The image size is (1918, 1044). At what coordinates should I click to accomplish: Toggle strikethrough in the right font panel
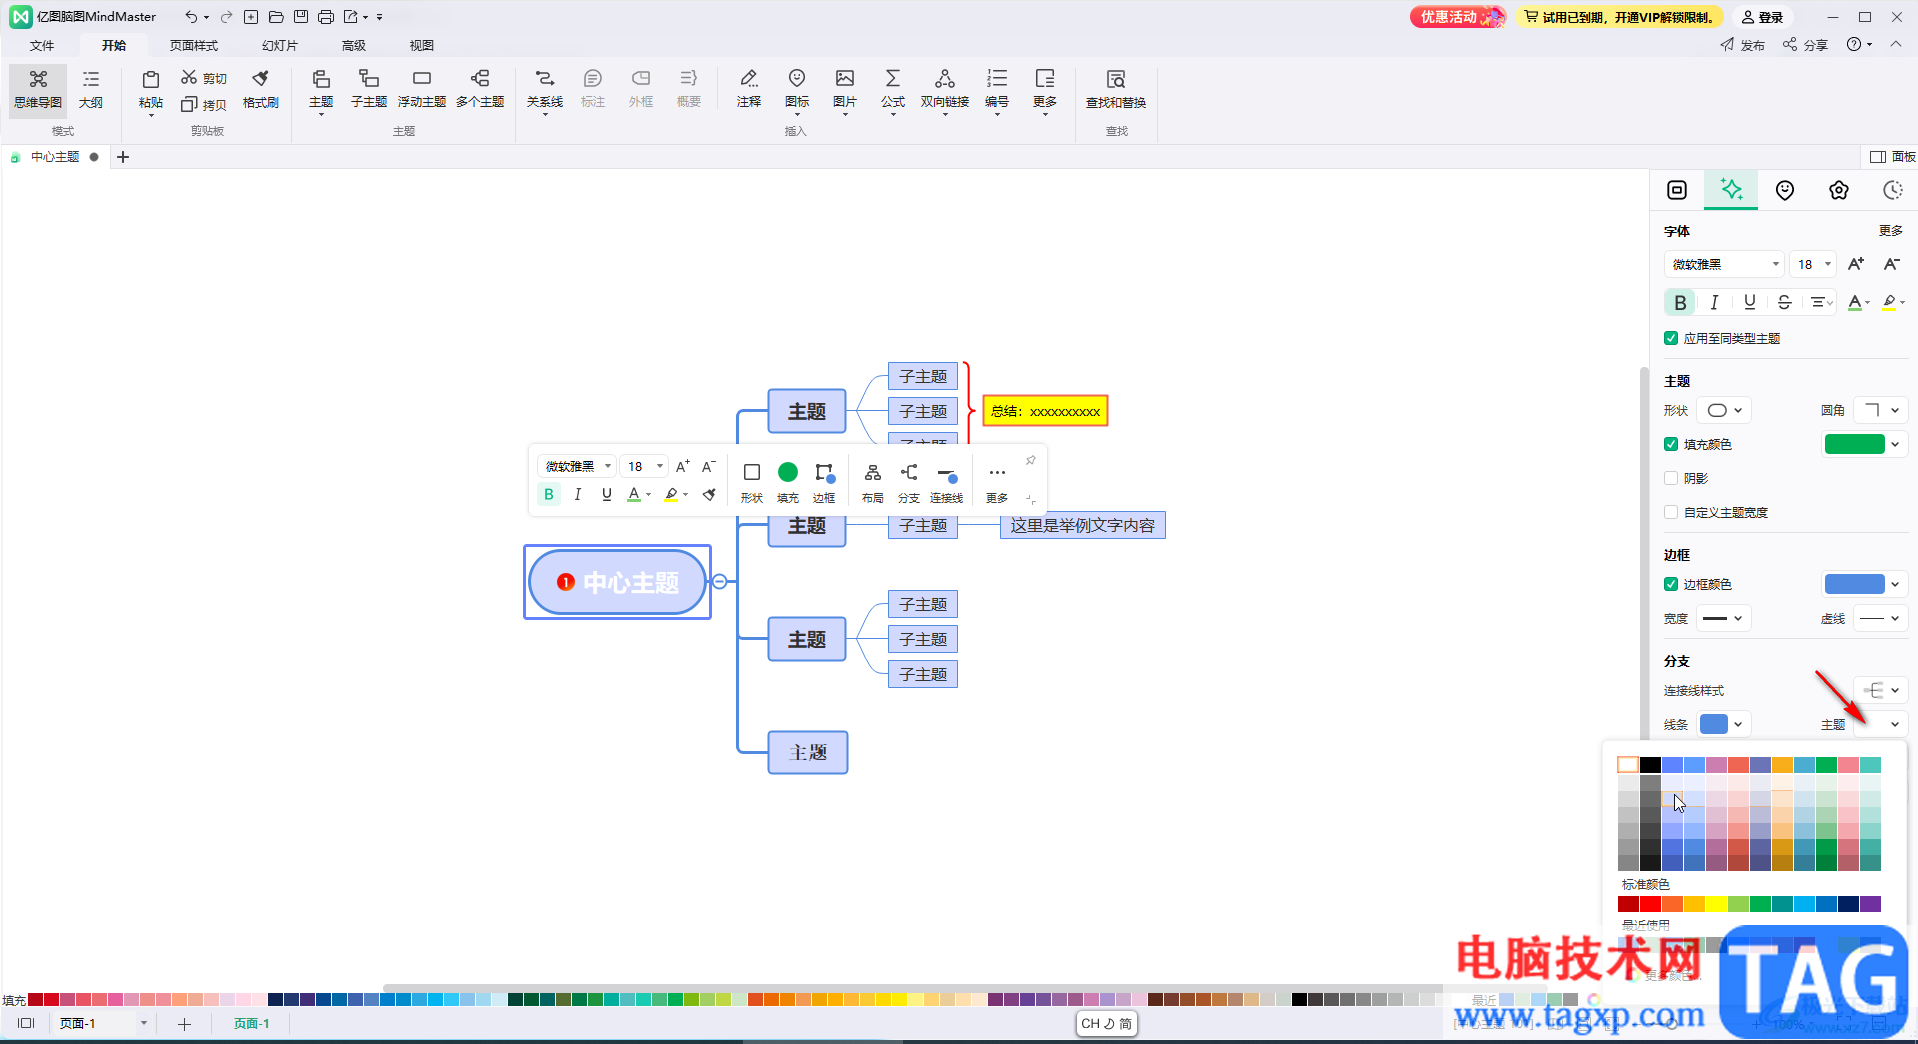click(x=1784, y=302)
